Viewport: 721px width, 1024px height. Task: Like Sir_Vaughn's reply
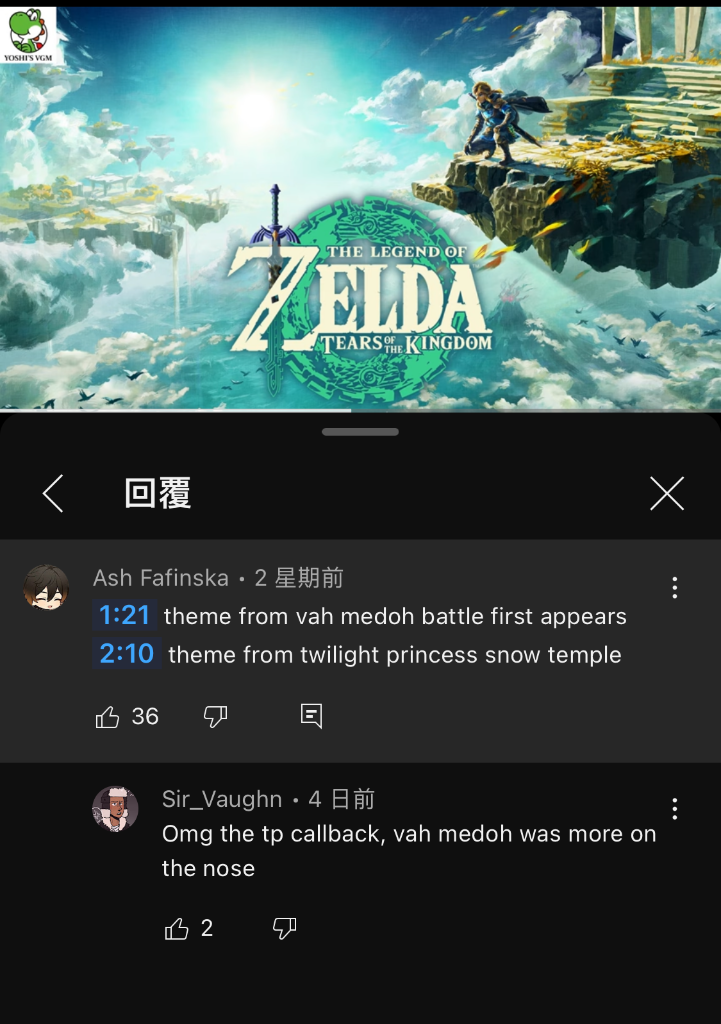pos(176,928)
